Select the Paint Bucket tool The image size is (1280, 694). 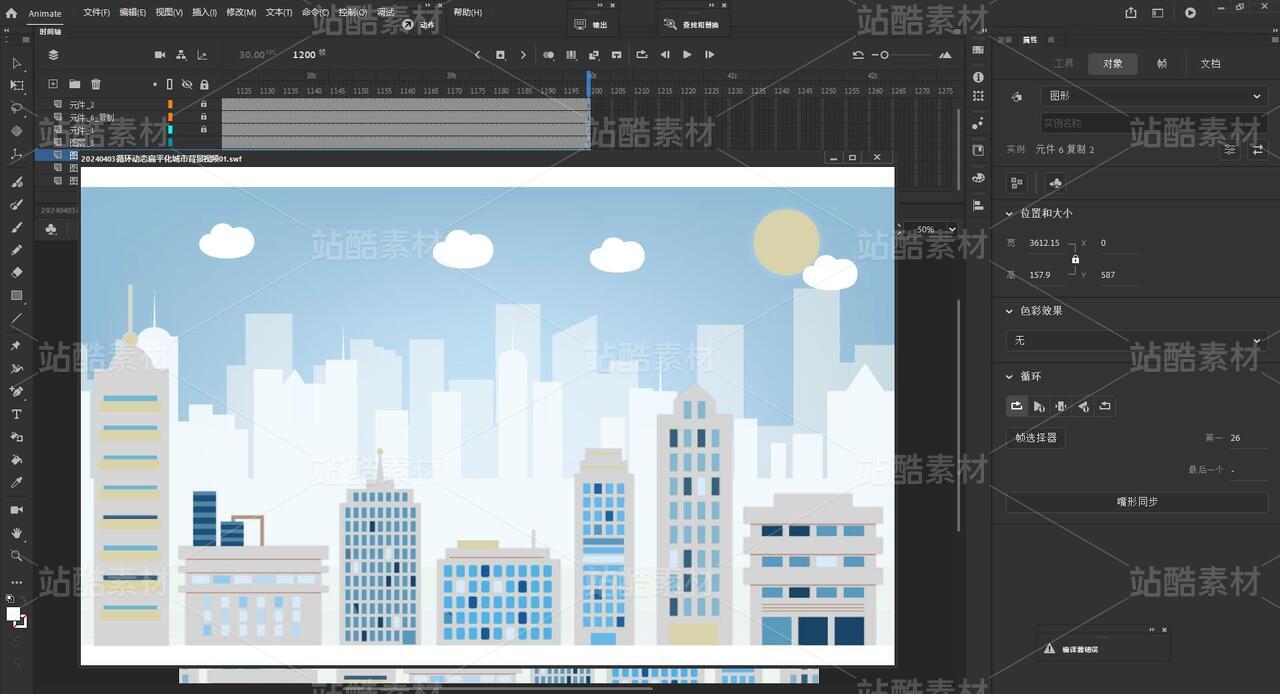(x=16, y=460)
